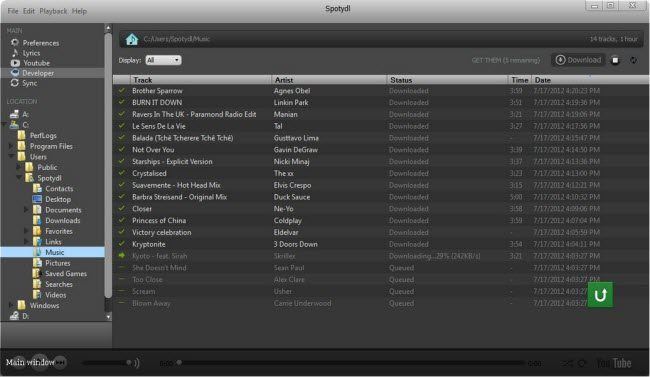Click the "Gavin DeGraw" artist cell
The image size is (650, 377).
pyautogui.click(x=296, y=150)
